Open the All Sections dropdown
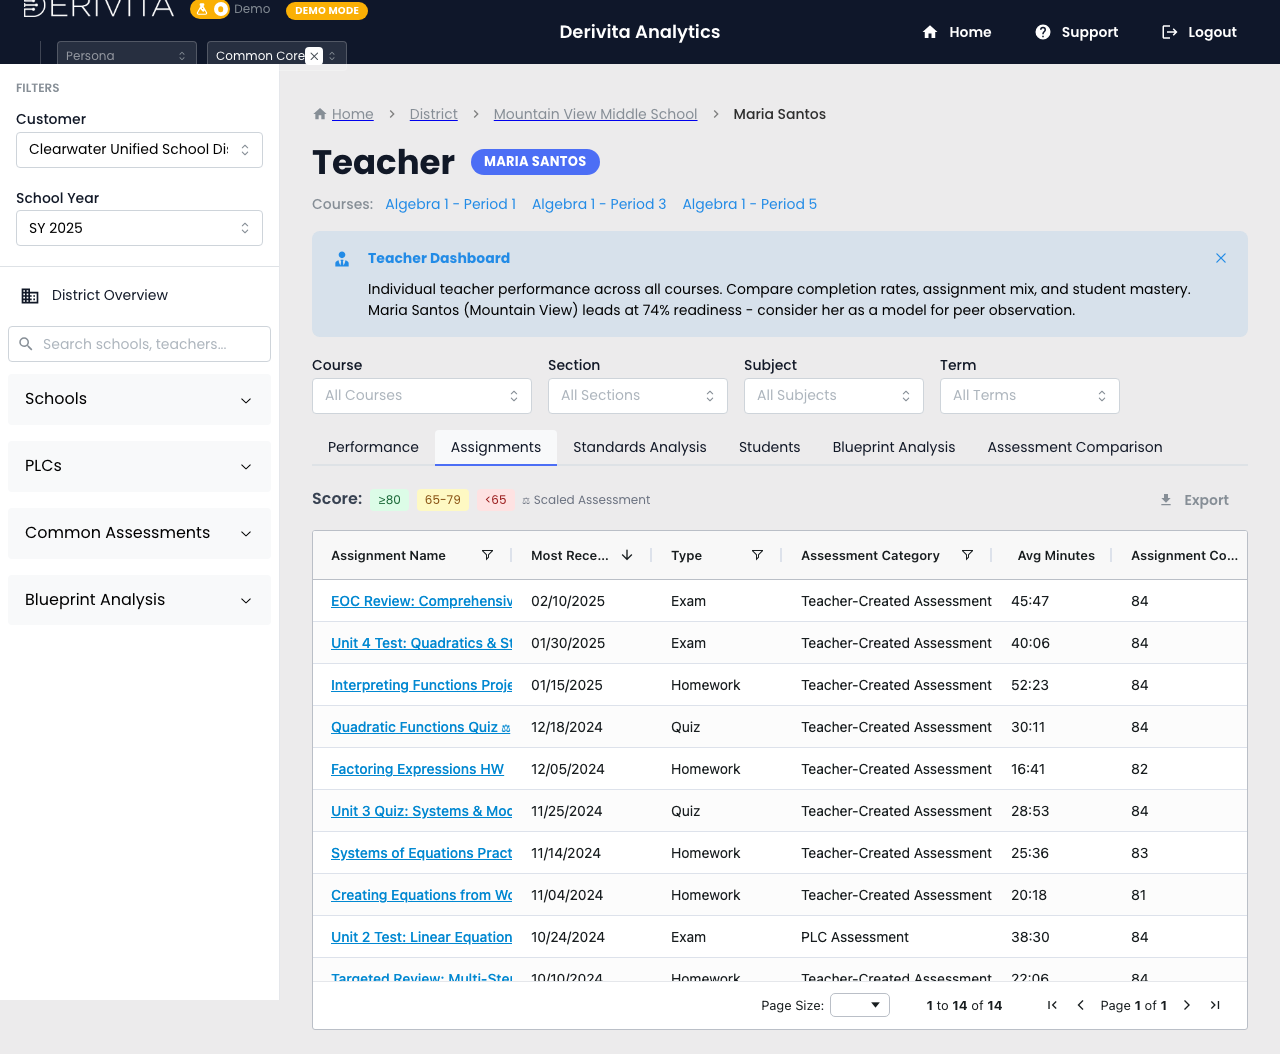The width and height of the screenshot is (1280, 1054). coord(638,396)
